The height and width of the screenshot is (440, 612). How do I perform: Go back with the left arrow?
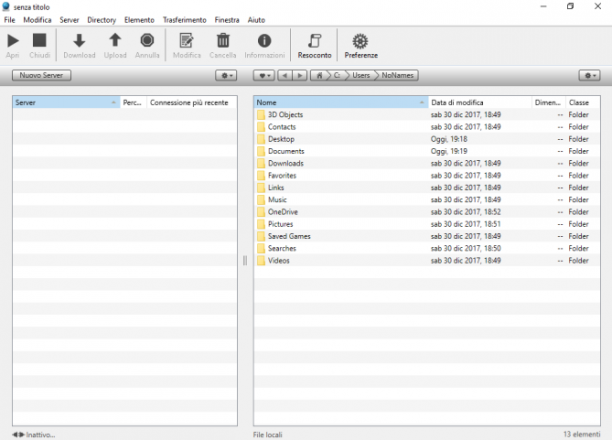click(285, 75)
